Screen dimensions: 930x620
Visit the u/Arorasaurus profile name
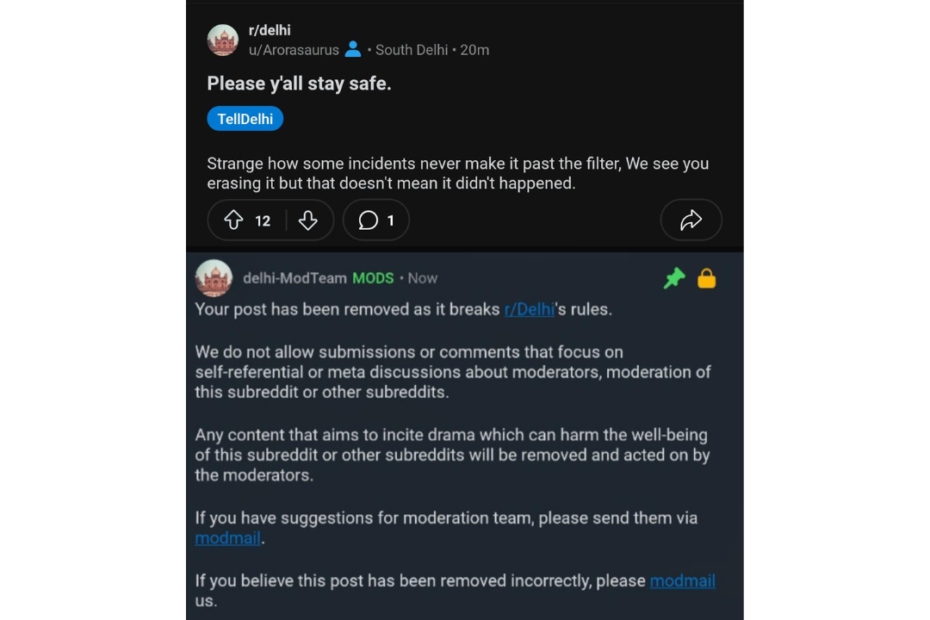pos(293,49)
